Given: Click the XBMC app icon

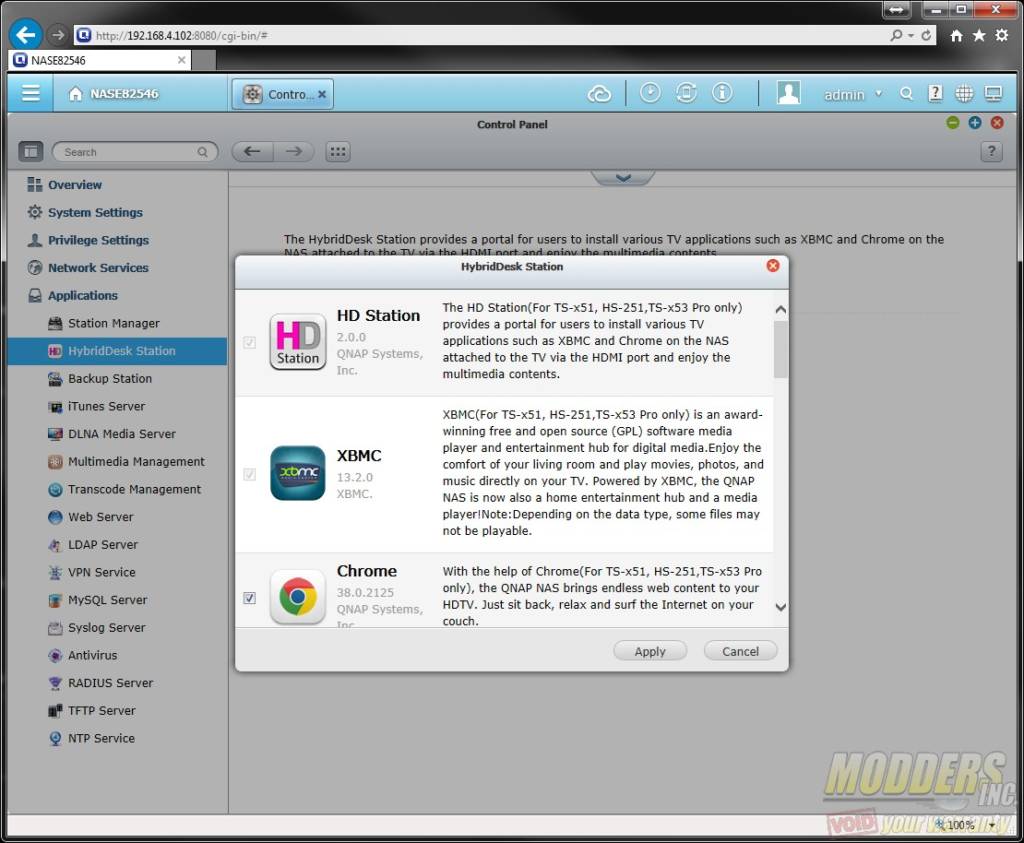Looking at the screenshot, I should (298, 473).
